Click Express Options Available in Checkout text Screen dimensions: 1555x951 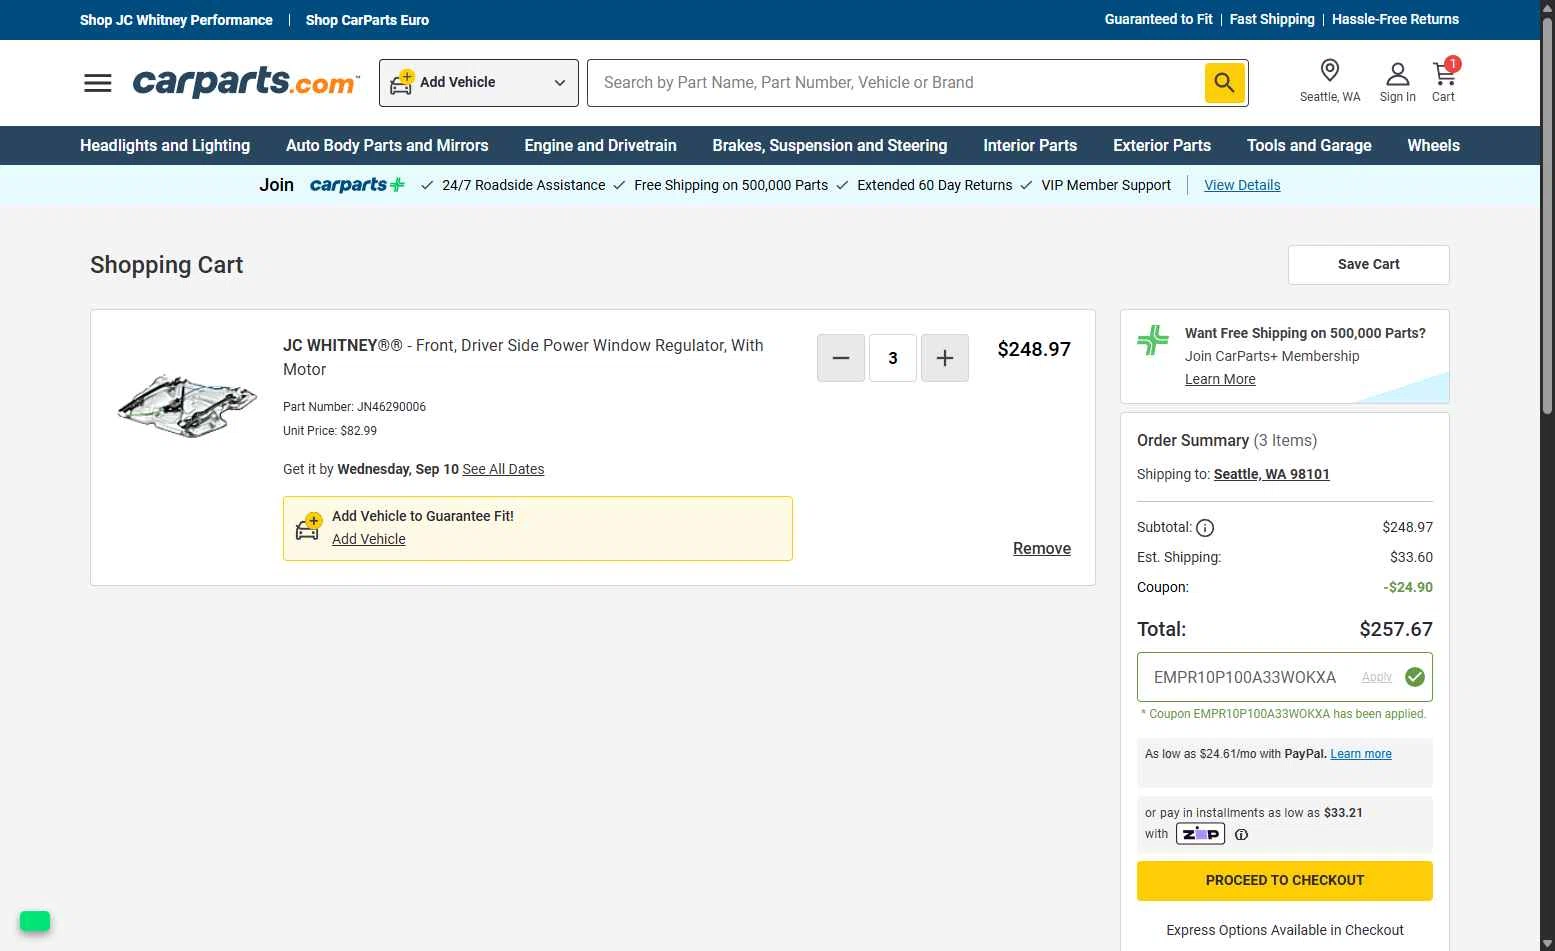pos(1284,930)
